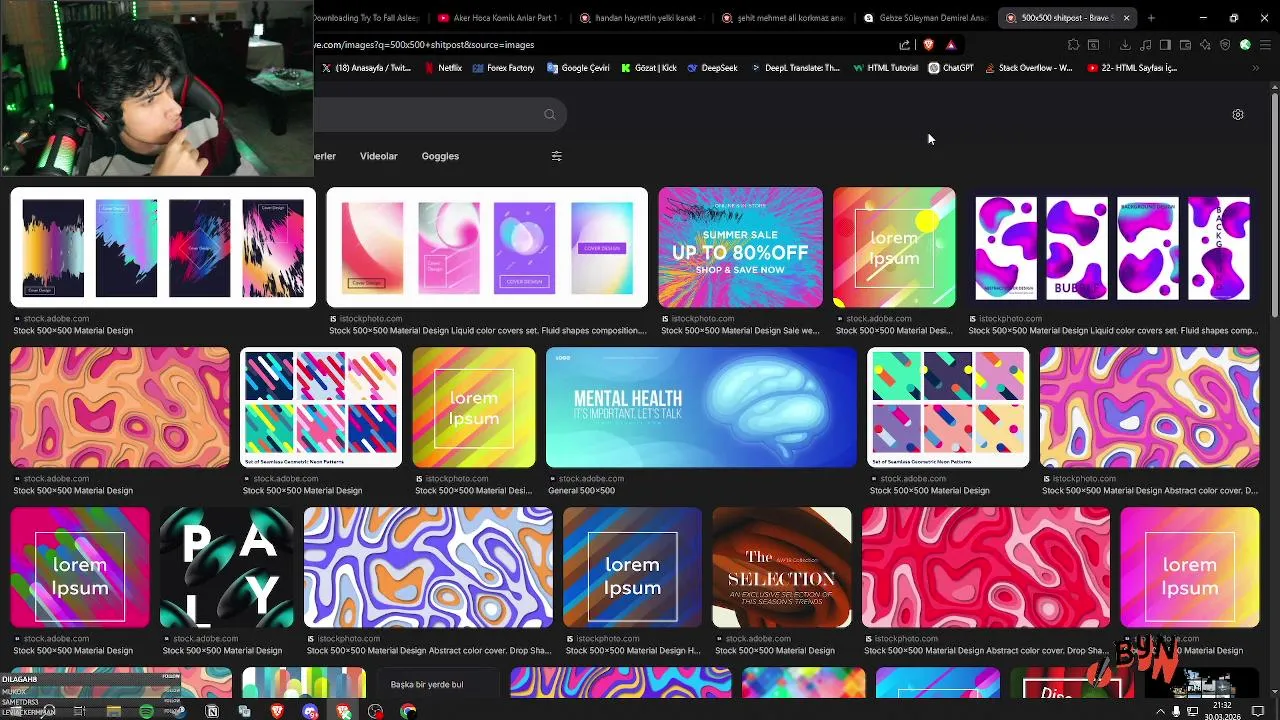Image resolution: width=1280 pixels, height=720 pixels.
Task: Open Google Chrome from the taskbar
Action: click(x=408, y=711)
